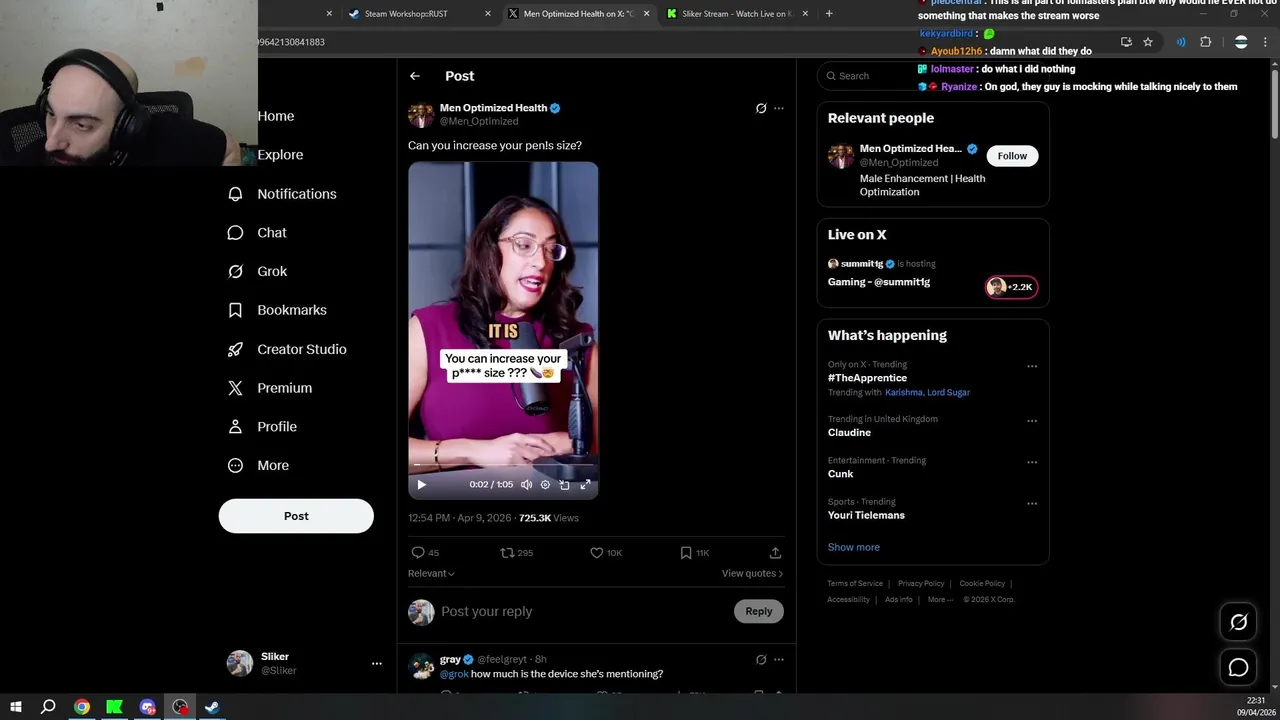This screenshot has width=1280, height=720.
Task: Open Profile from the sidebar
Action: click(x=263, y=427)
